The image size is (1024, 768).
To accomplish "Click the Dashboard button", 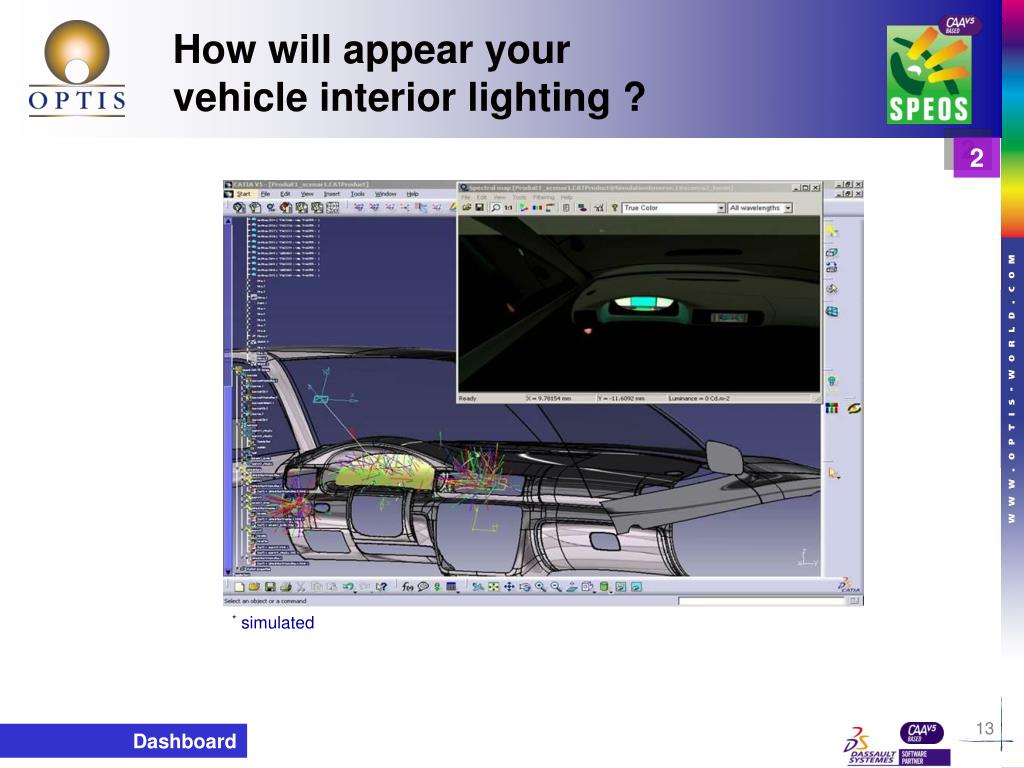I will pyautogui.click(x=123, y=741).
